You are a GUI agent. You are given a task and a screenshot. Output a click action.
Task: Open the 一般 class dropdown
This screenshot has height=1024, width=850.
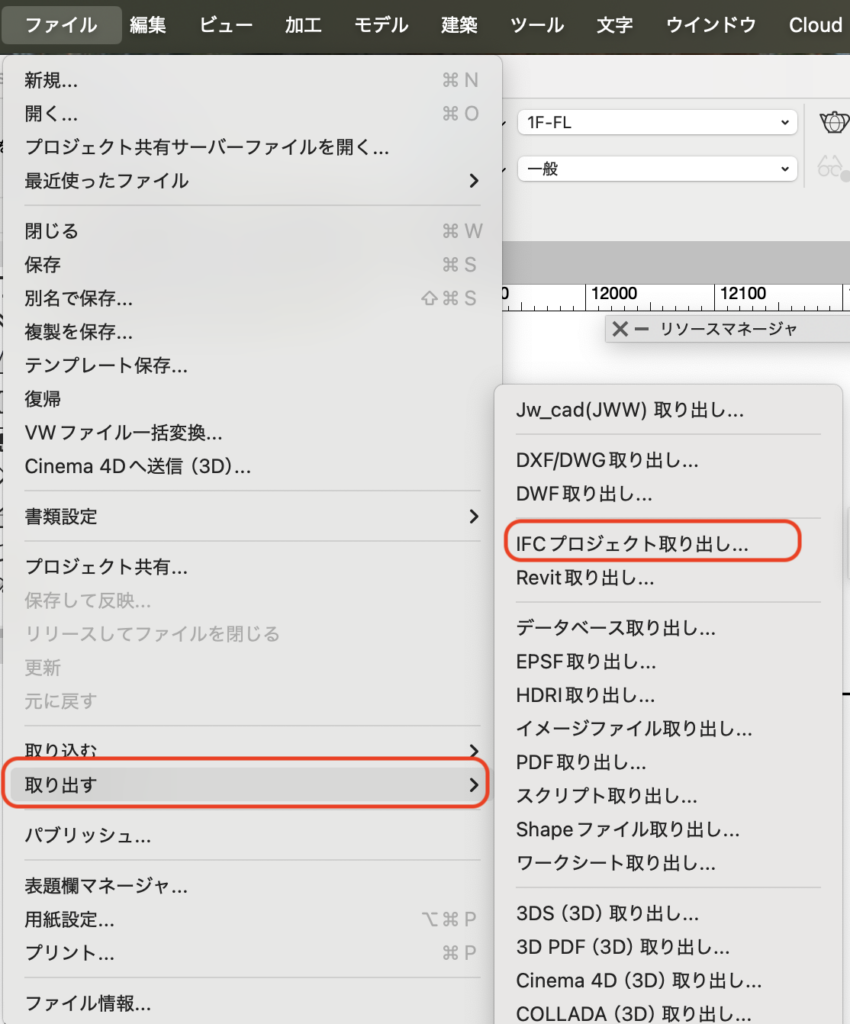click(x=656, y=169)
